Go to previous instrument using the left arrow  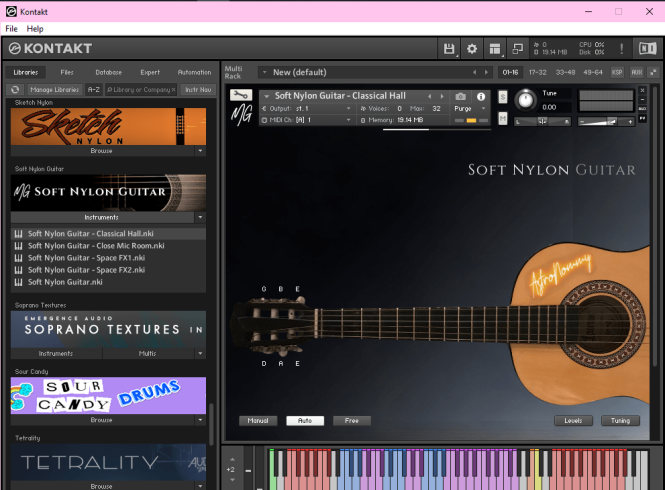(x=430, y=97)
